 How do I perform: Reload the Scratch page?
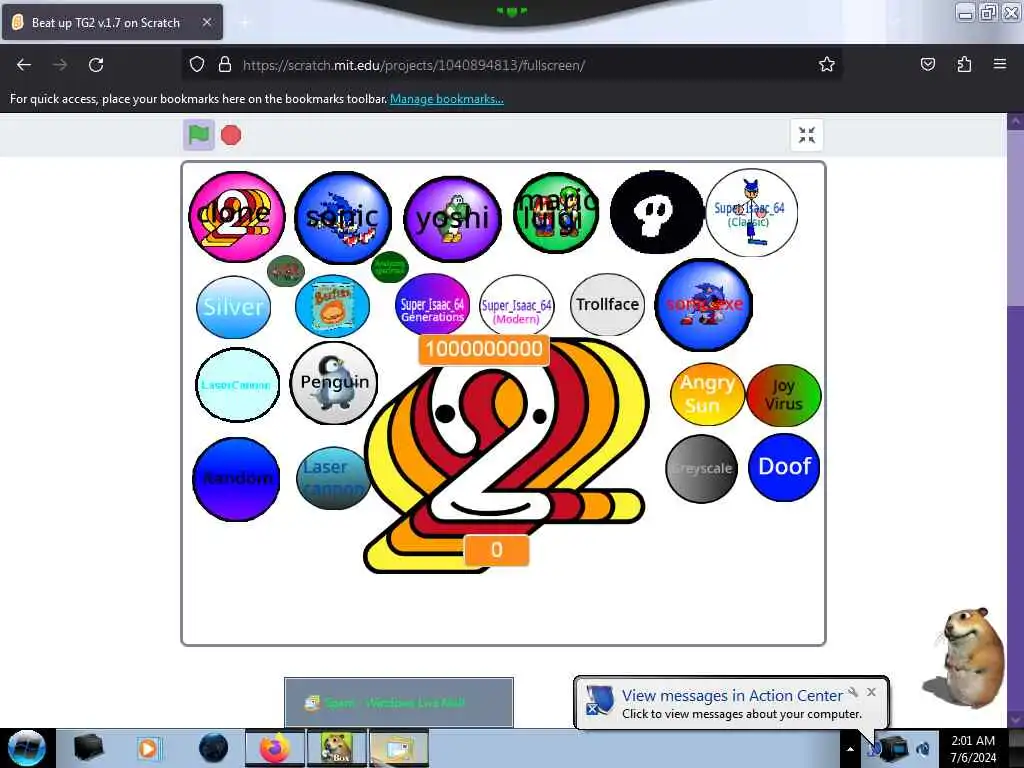point(96,65)
